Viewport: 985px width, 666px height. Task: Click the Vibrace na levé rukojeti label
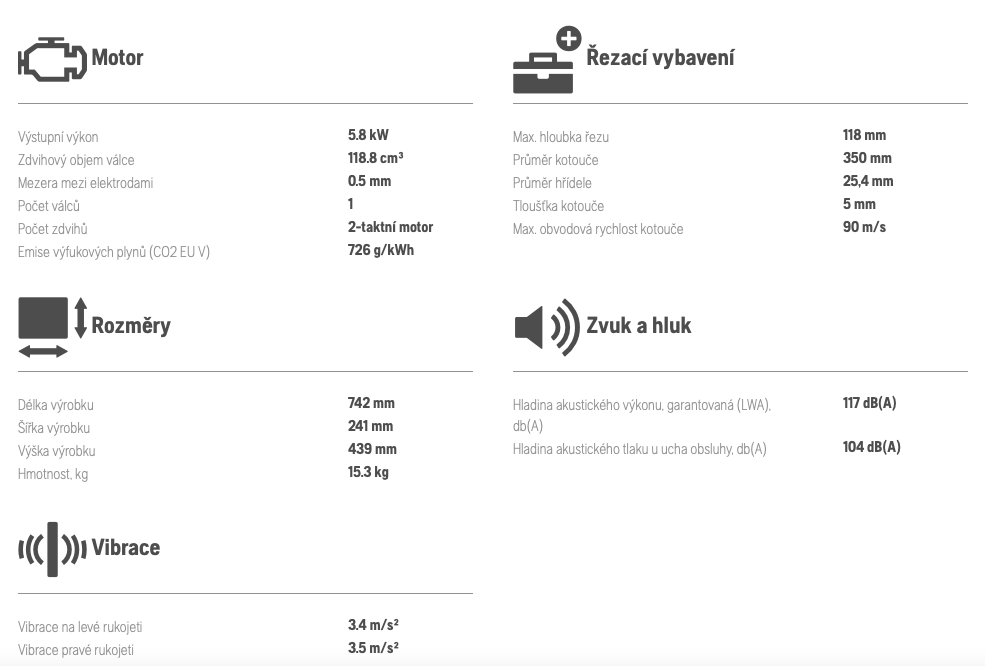pos(80,627)
